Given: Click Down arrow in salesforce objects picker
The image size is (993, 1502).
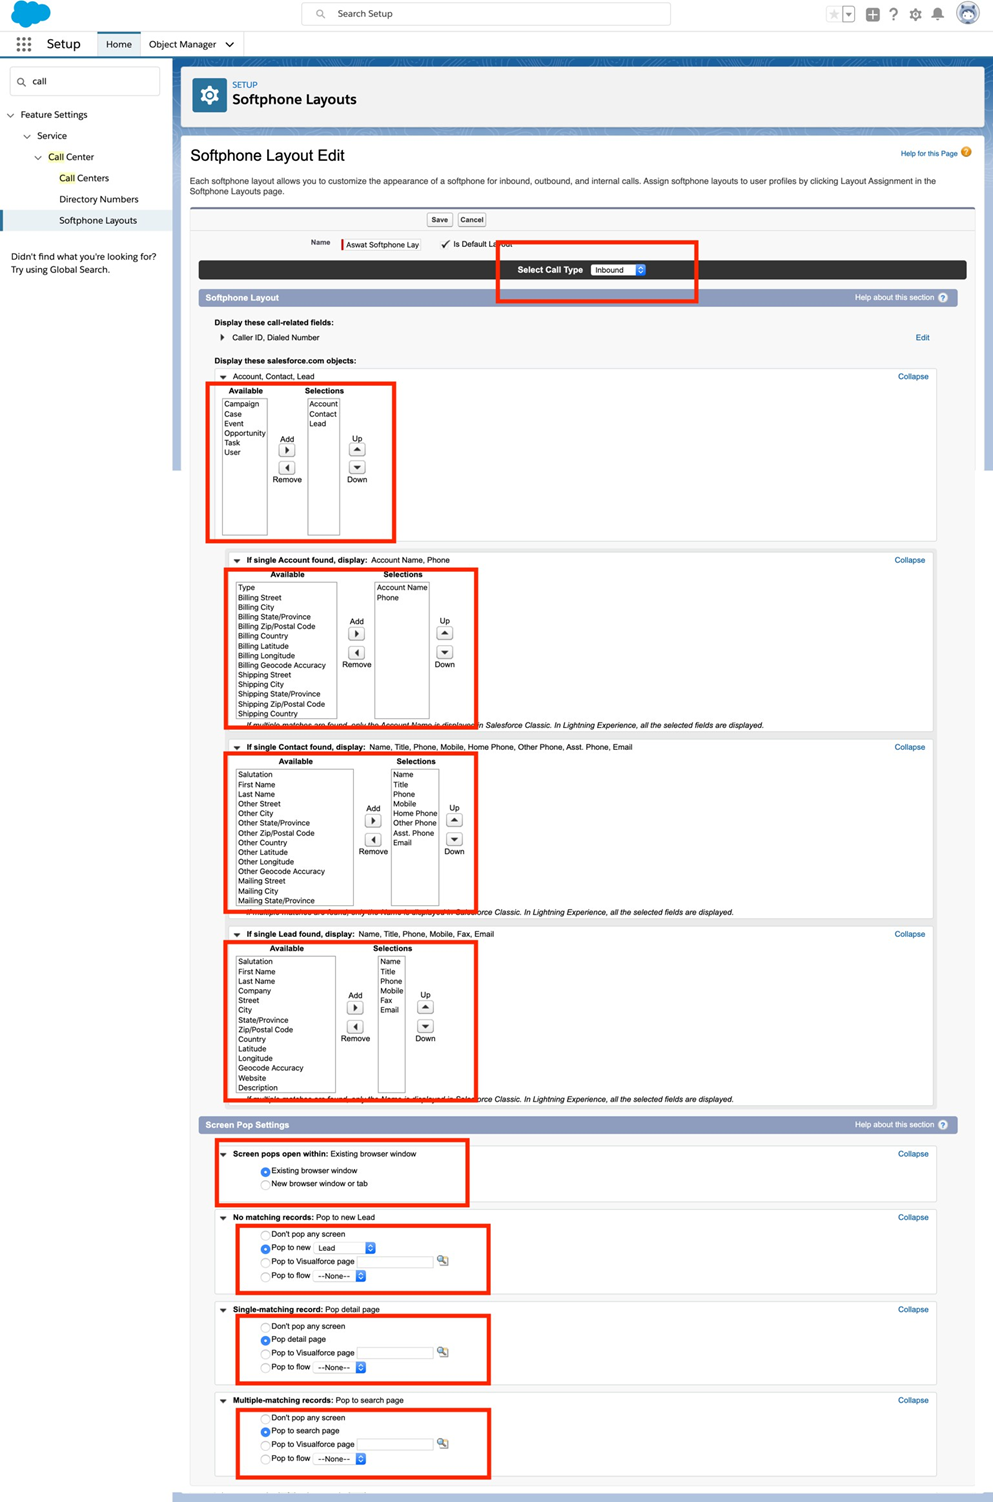Looking at the screenshot, I should click(357, 467).
